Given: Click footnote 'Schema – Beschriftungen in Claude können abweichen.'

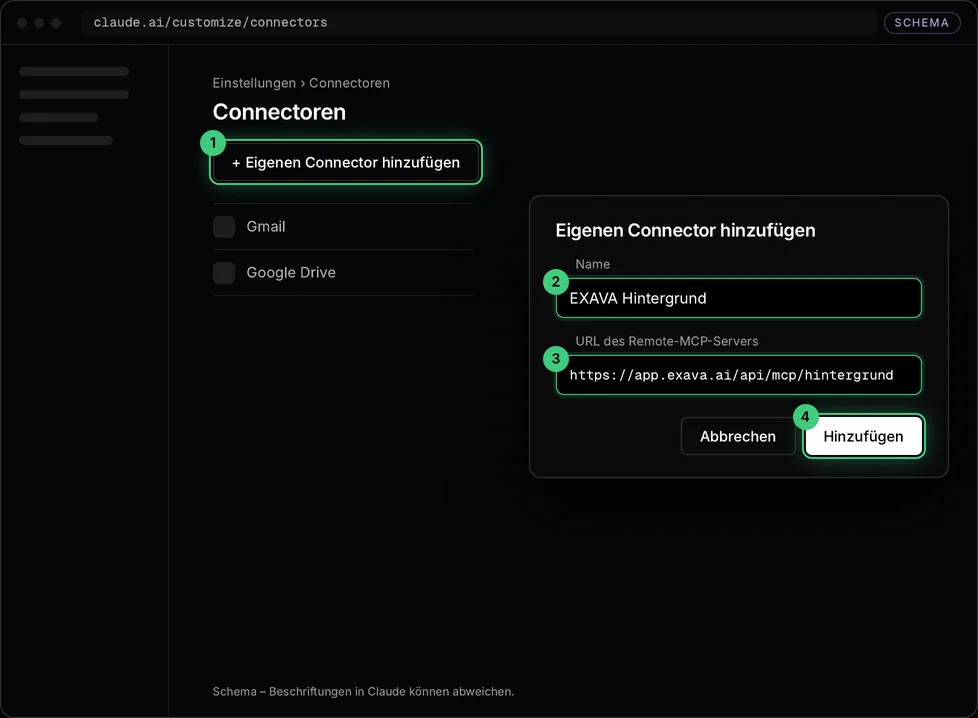Looking at the screenshot, I should pyautogui.click(x=363, y=691).
